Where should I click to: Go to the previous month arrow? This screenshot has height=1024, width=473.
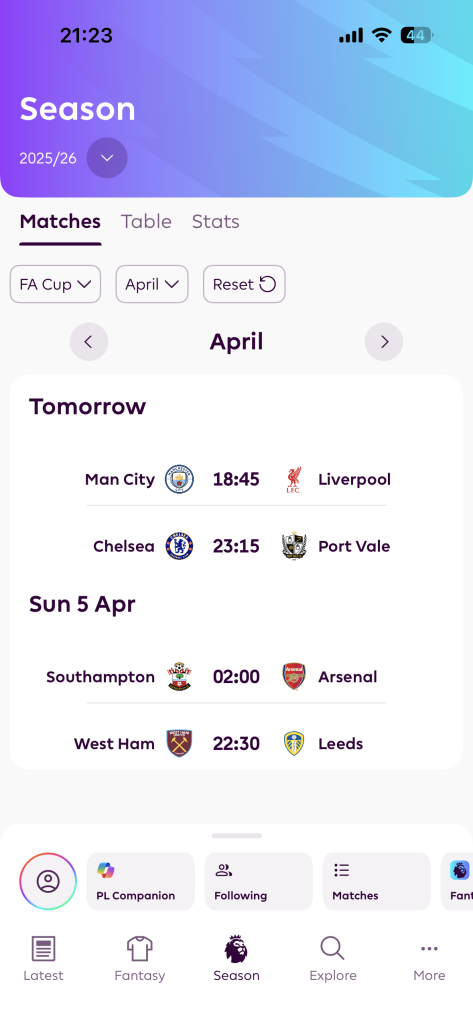point(89,342)
